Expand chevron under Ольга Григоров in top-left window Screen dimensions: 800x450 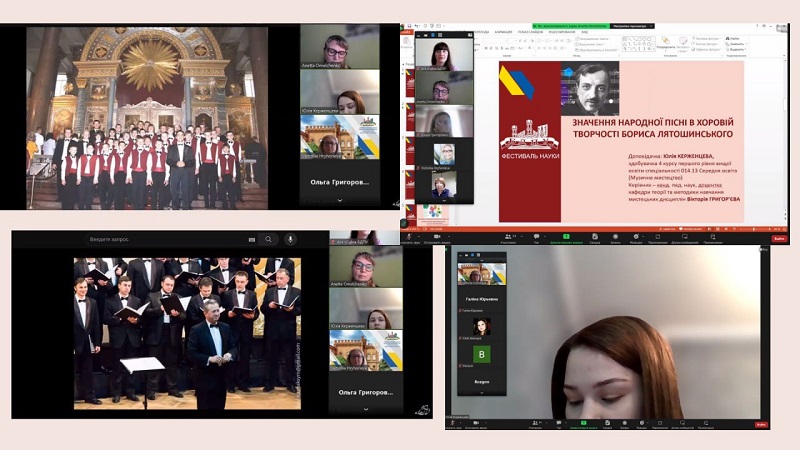point(339,200)
